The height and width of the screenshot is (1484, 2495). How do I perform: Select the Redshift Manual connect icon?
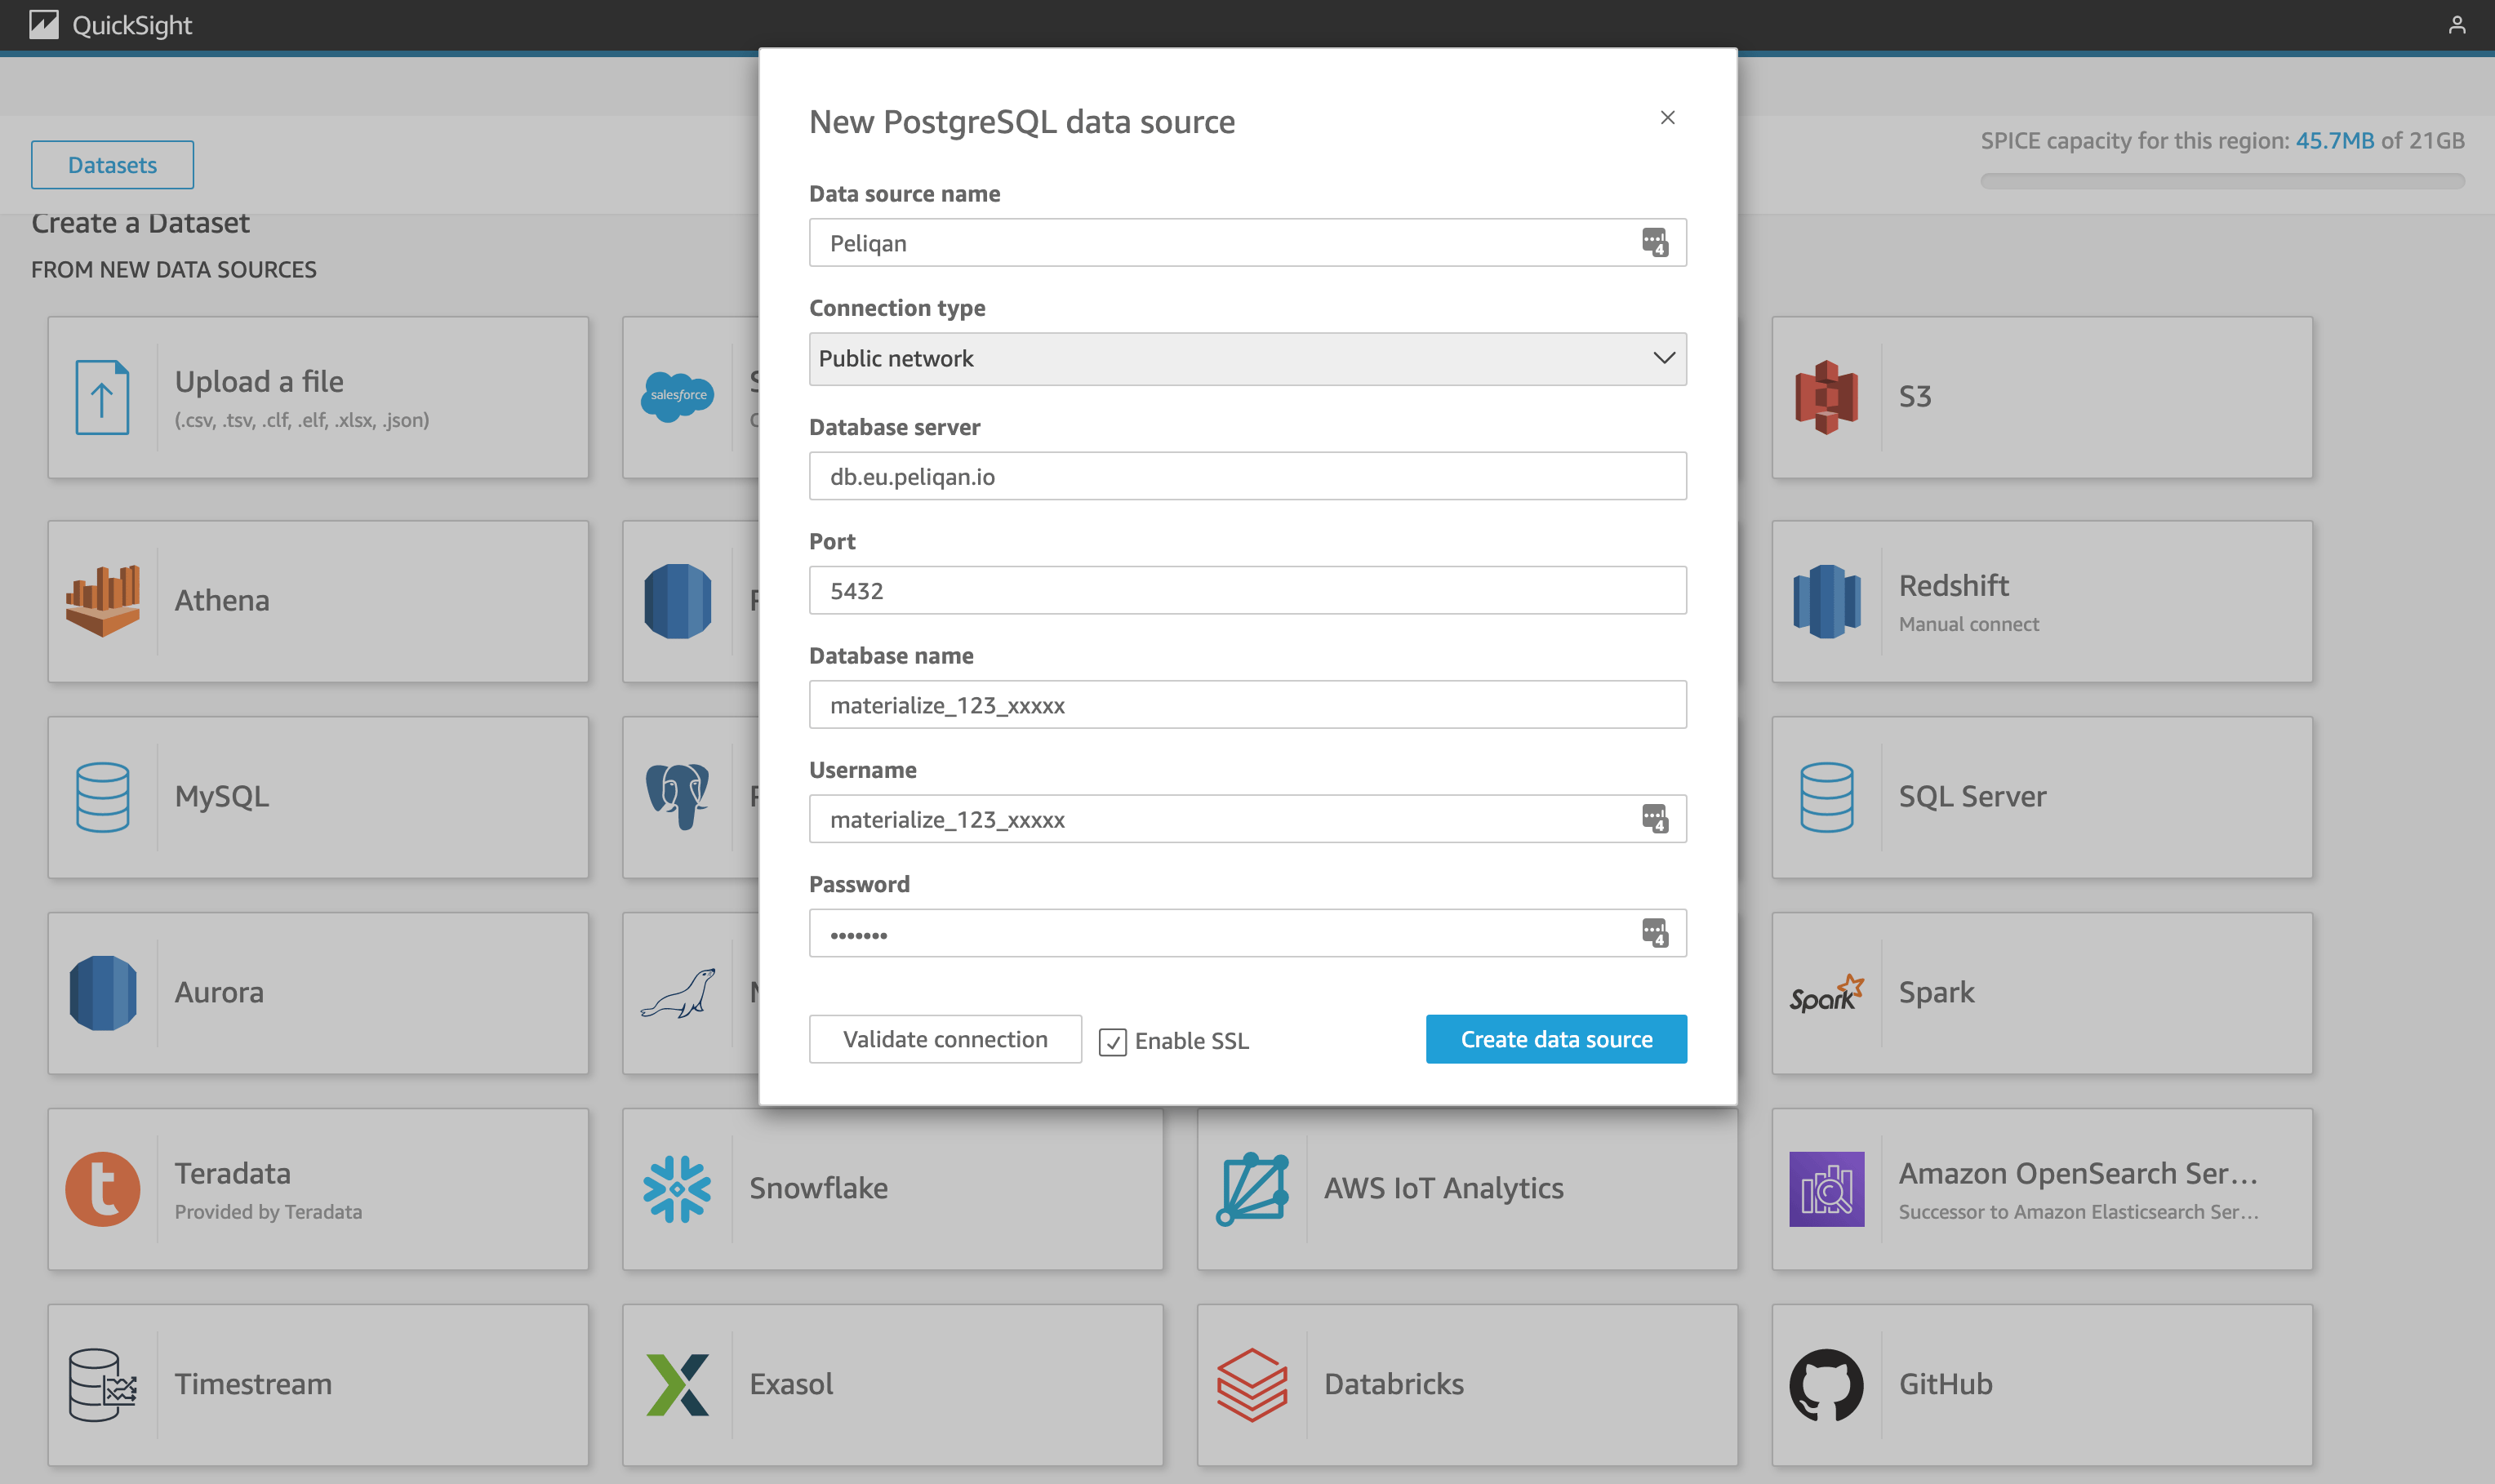[x=1826, y=601]
